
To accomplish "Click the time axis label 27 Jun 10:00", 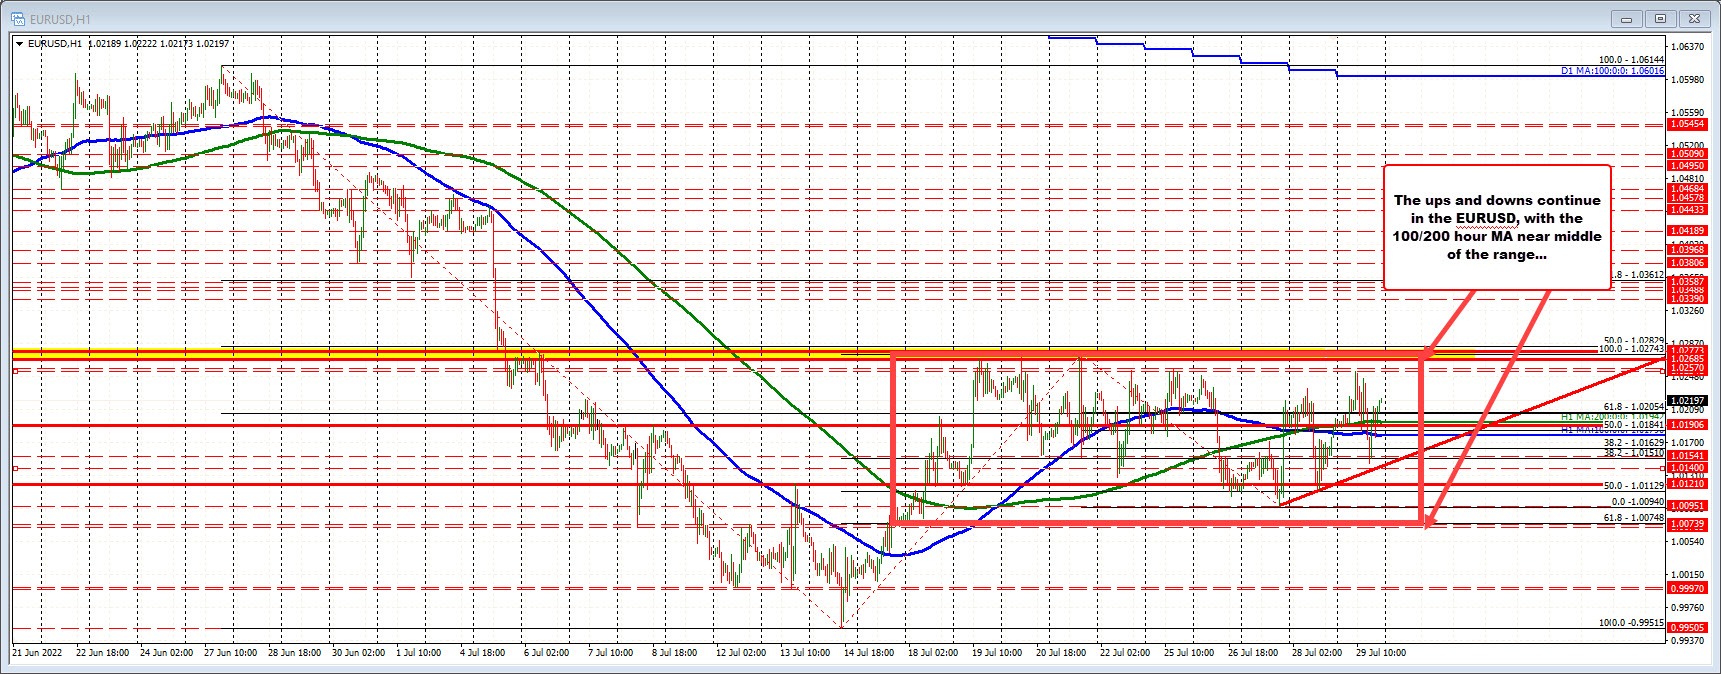I will tap(231, 652).
